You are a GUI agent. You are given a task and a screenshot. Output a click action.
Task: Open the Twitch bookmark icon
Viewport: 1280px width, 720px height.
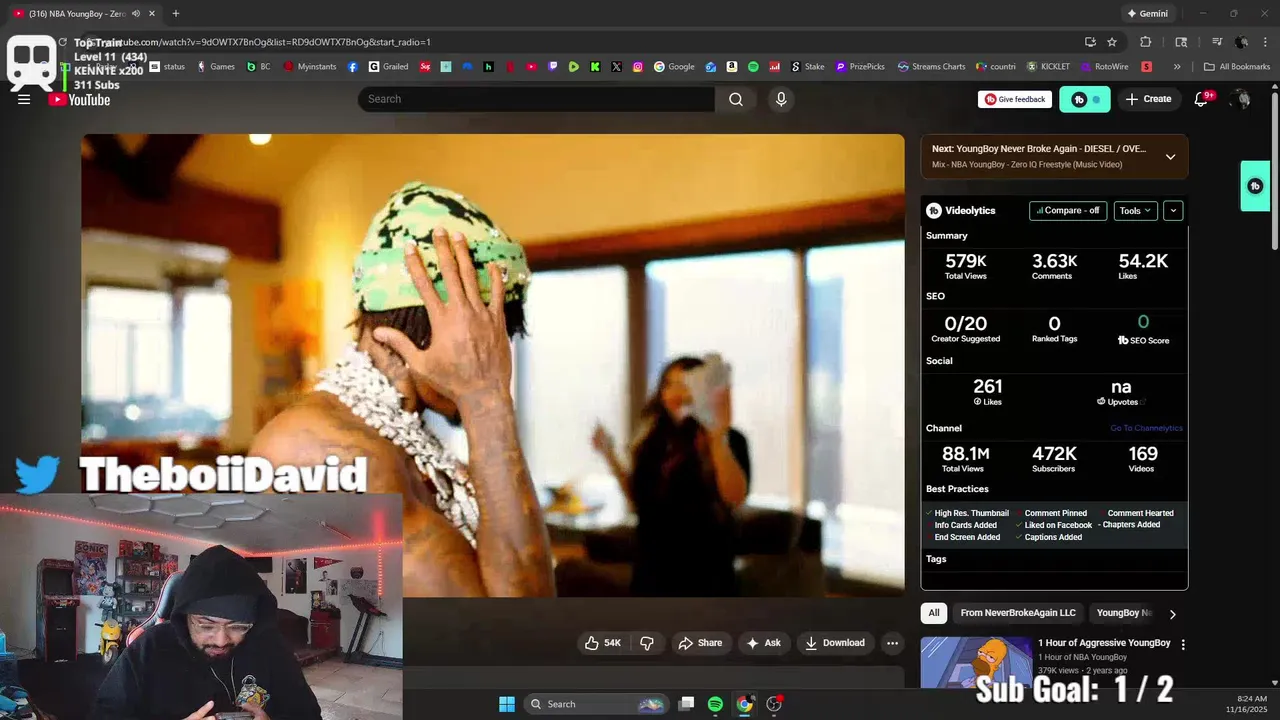click(x=553, y=67)
